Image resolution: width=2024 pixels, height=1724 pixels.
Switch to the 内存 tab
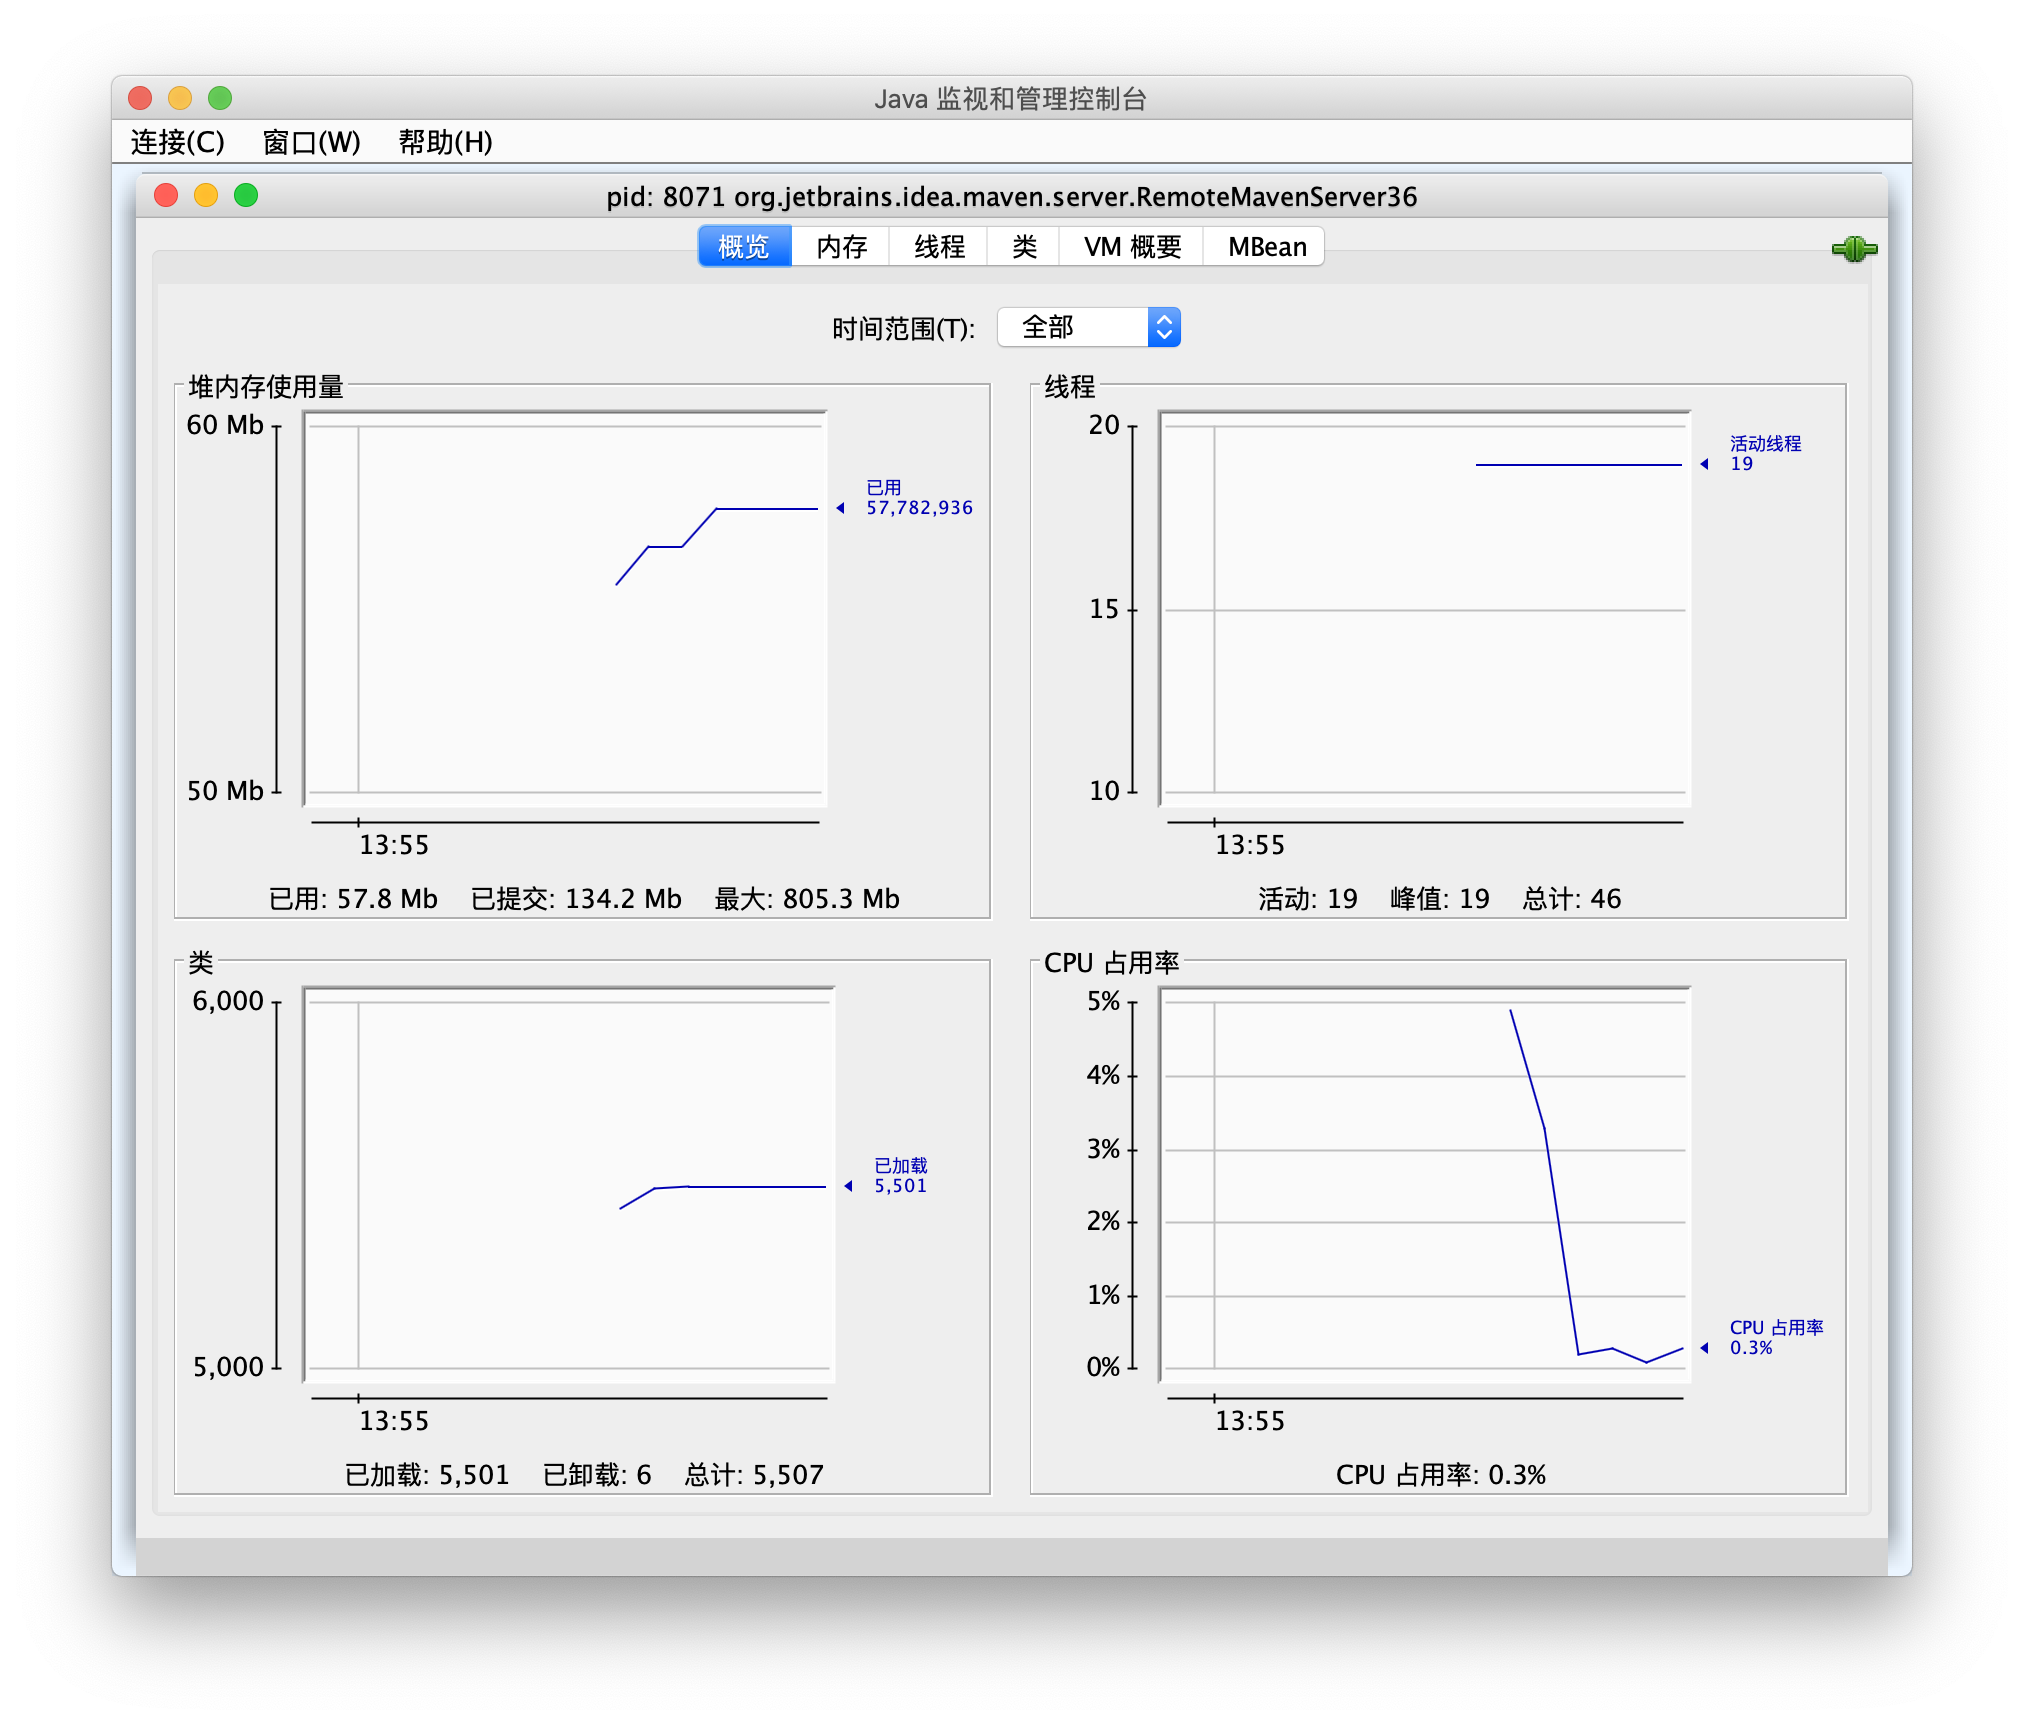pyautogui.click(x=841, y=247)
